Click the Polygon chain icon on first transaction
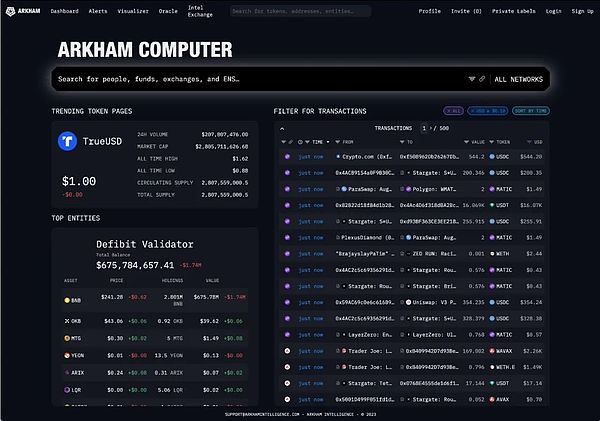This screenshot has height=421, width=600. (287, 157)
